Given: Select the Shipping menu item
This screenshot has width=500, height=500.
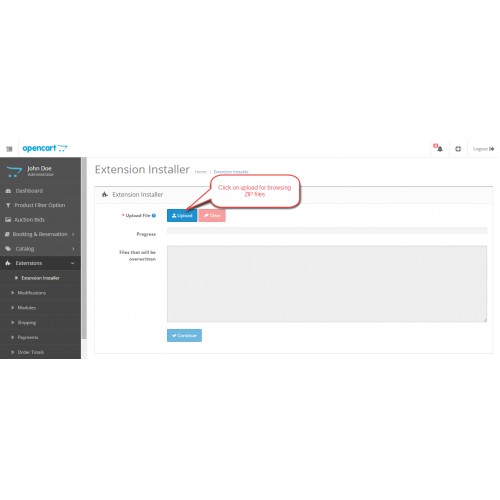Looking at the screenshot, I should pos(27,322).
